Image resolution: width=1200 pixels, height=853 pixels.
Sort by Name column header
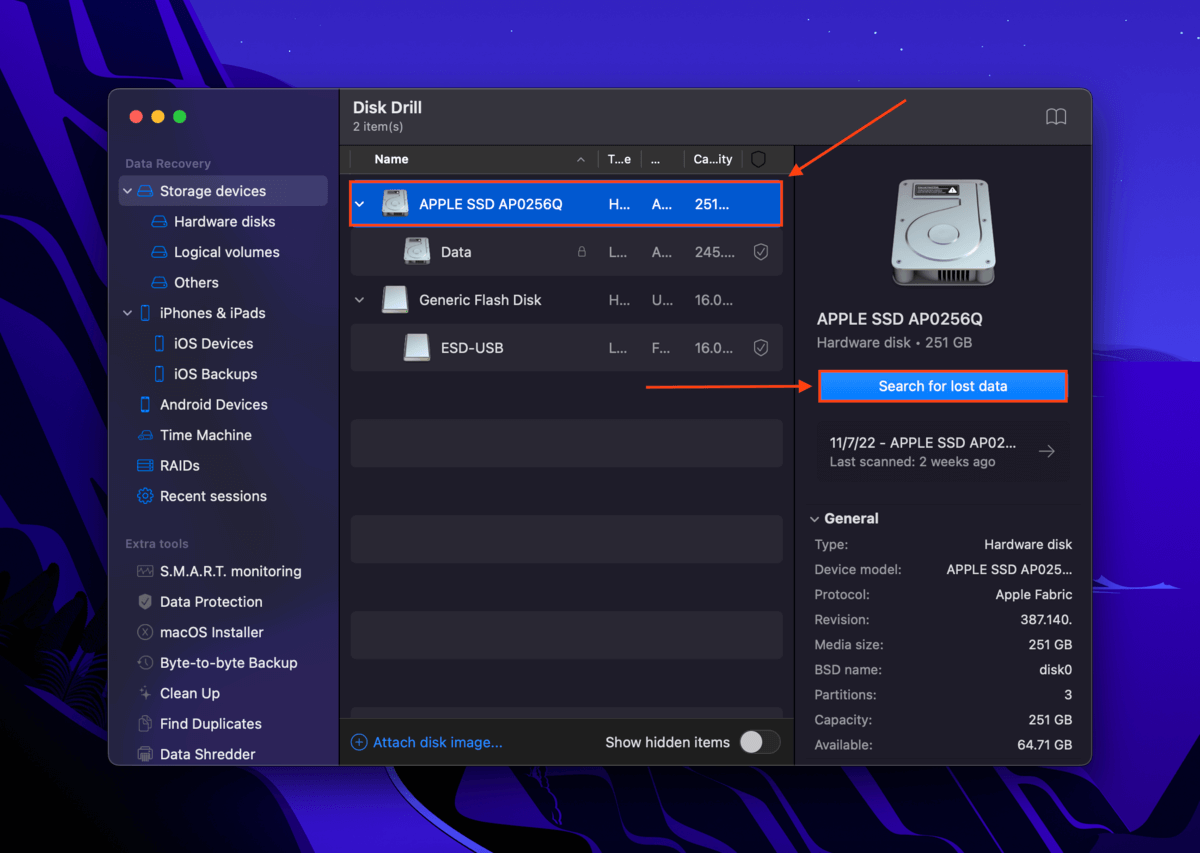[391, 159]
